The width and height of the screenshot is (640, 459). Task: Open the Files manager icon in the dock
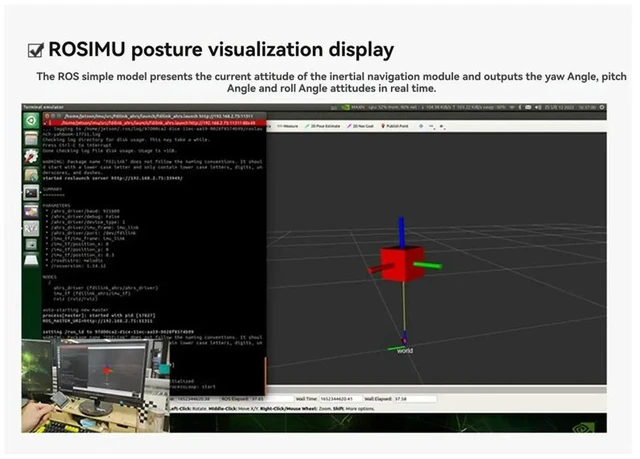31,139
